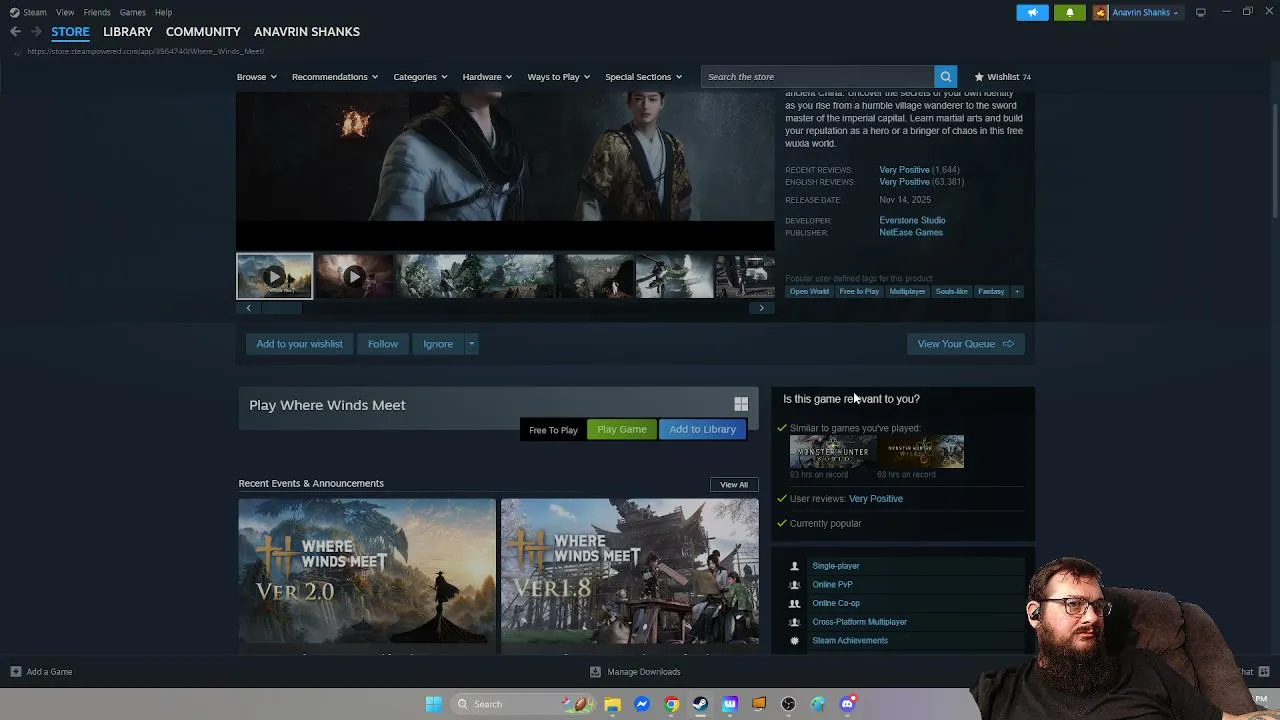The image size is (1280, 720).
Task: Click the Steam logo in the title bar
Action: click(14, 12)
